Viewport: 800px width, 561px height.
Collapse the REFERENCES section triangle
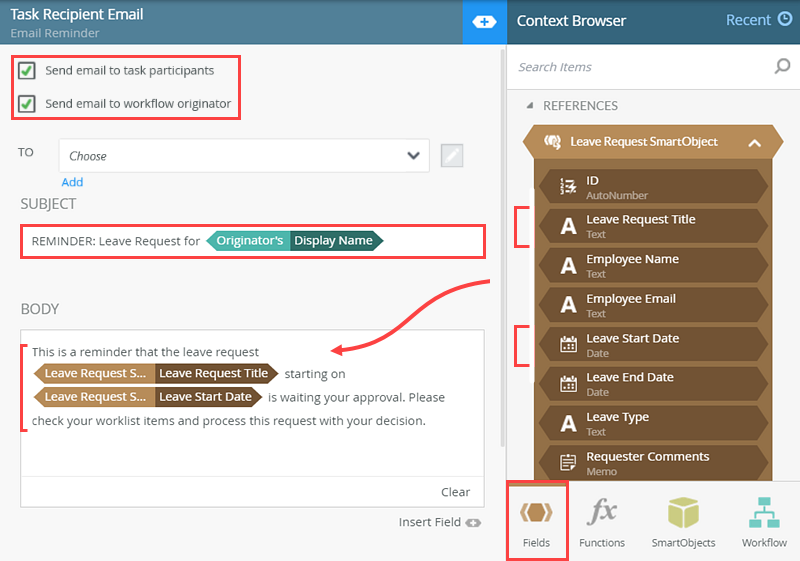point(530,106)
